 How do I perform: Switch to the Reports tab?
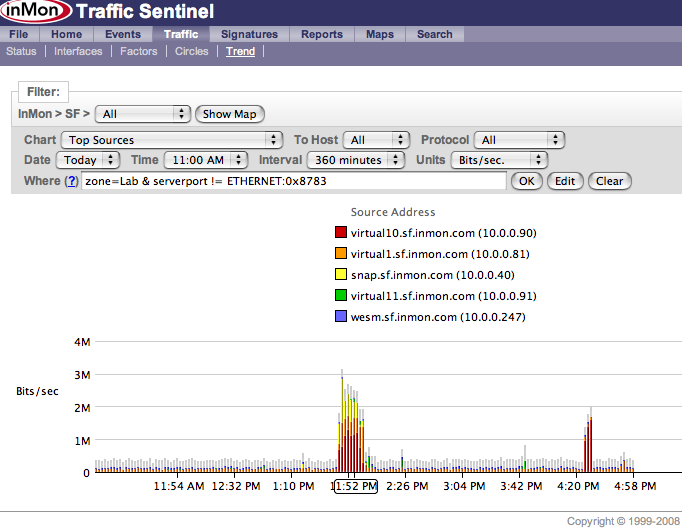point(322,34)
